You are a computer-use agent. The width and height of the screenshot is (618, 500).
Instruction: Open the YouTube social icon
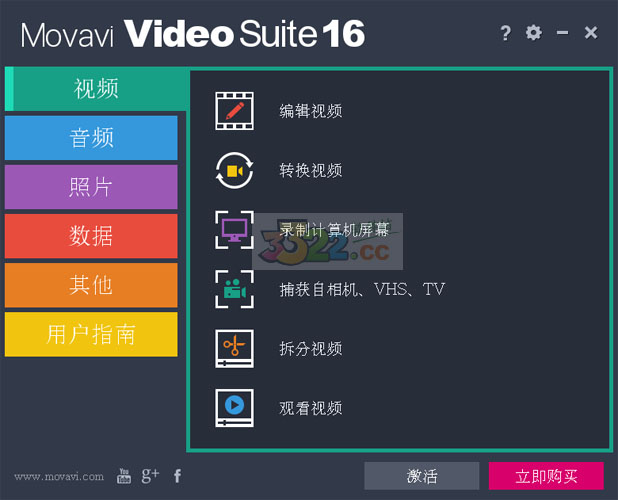click(124, 476)
